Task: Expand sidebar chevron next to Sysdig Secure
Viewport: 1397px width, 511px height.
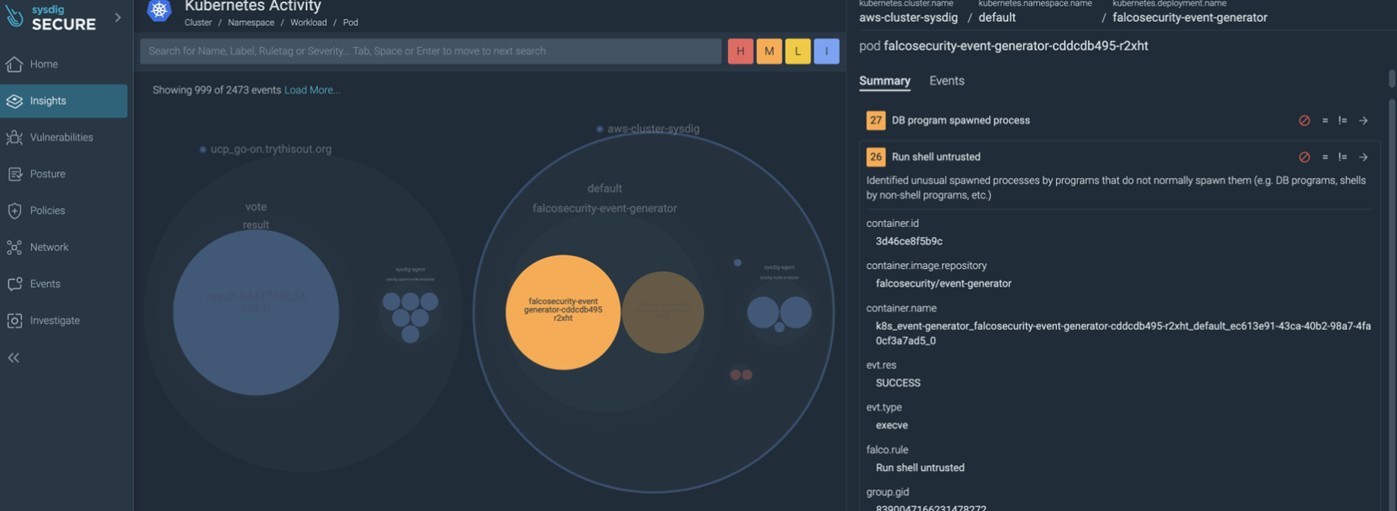Action: click(x=118, y=17)
